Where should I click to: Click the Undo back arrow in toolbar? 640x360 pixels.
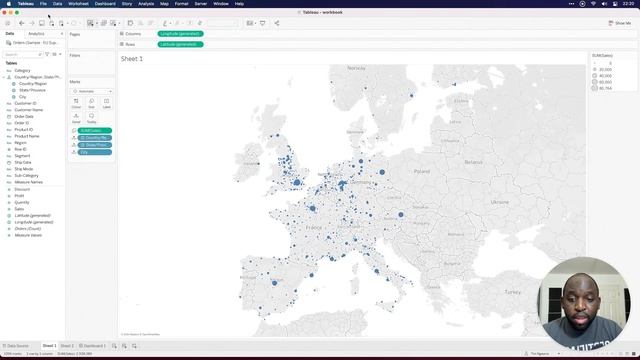(22, 23)
